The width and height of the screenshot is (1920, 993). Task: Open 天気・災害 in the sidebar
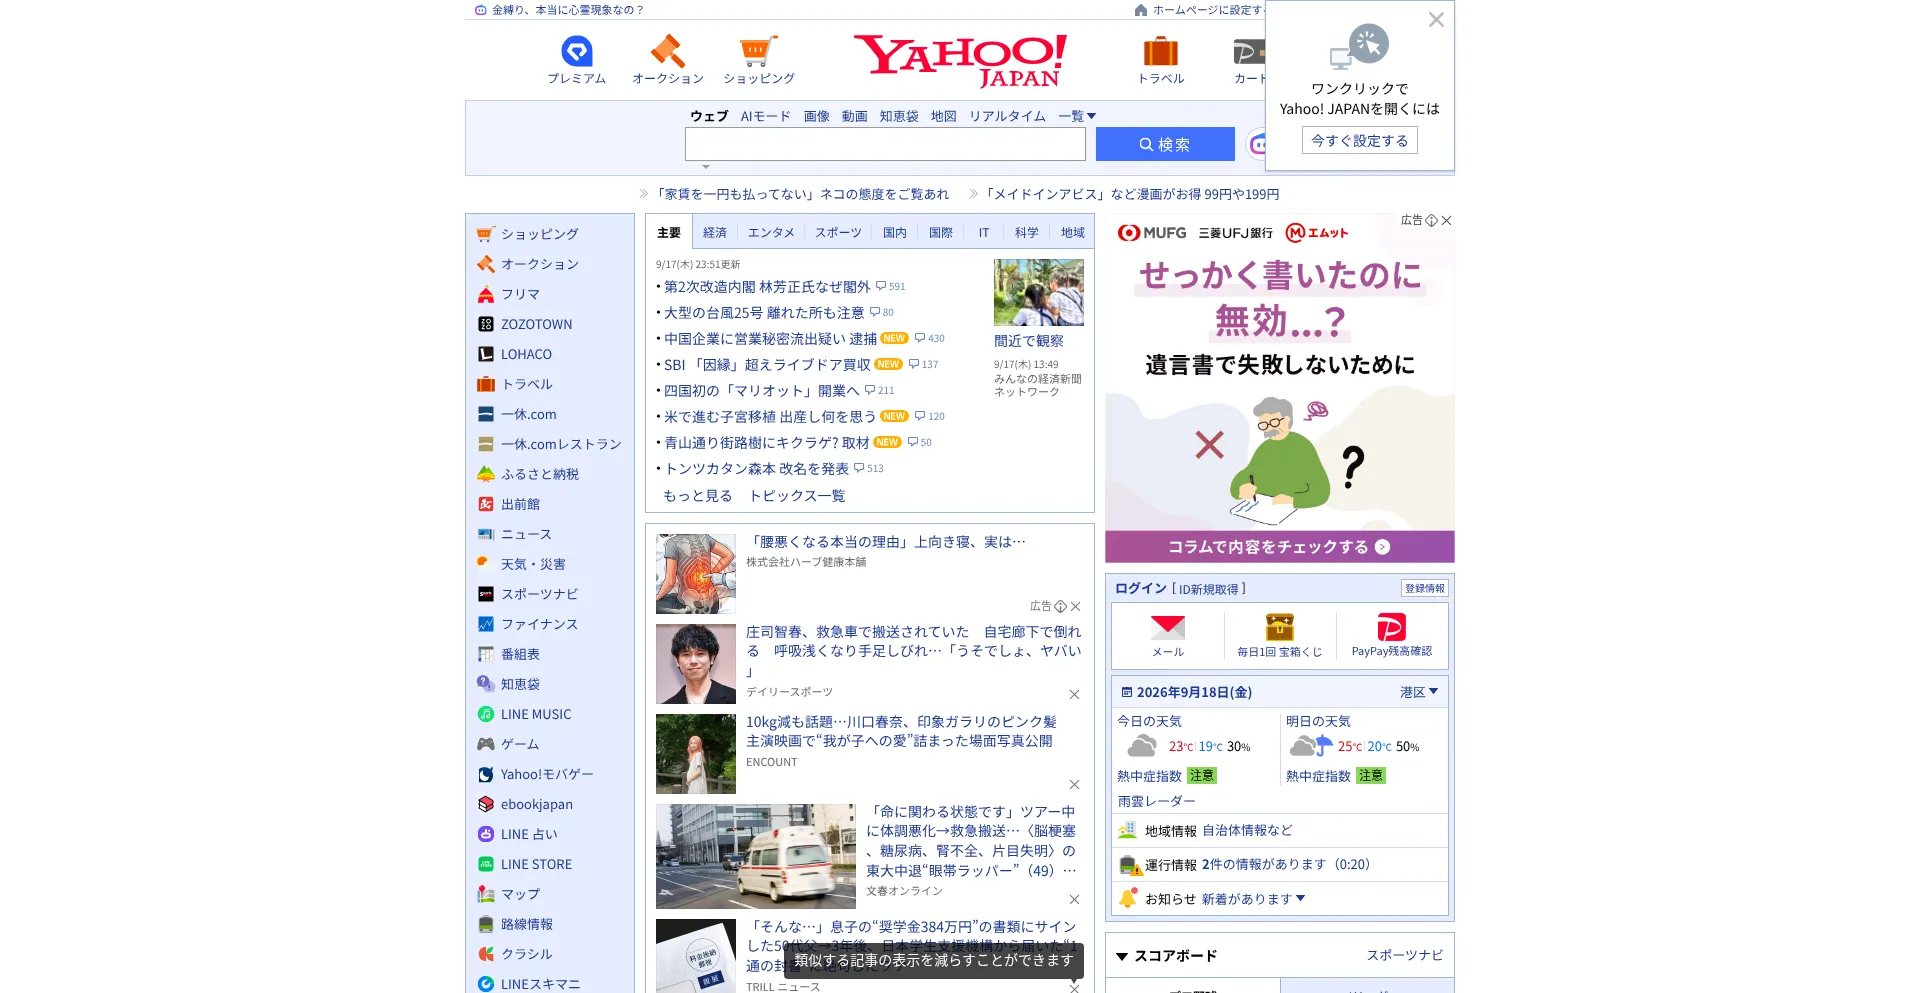click(x=533, y=564)
